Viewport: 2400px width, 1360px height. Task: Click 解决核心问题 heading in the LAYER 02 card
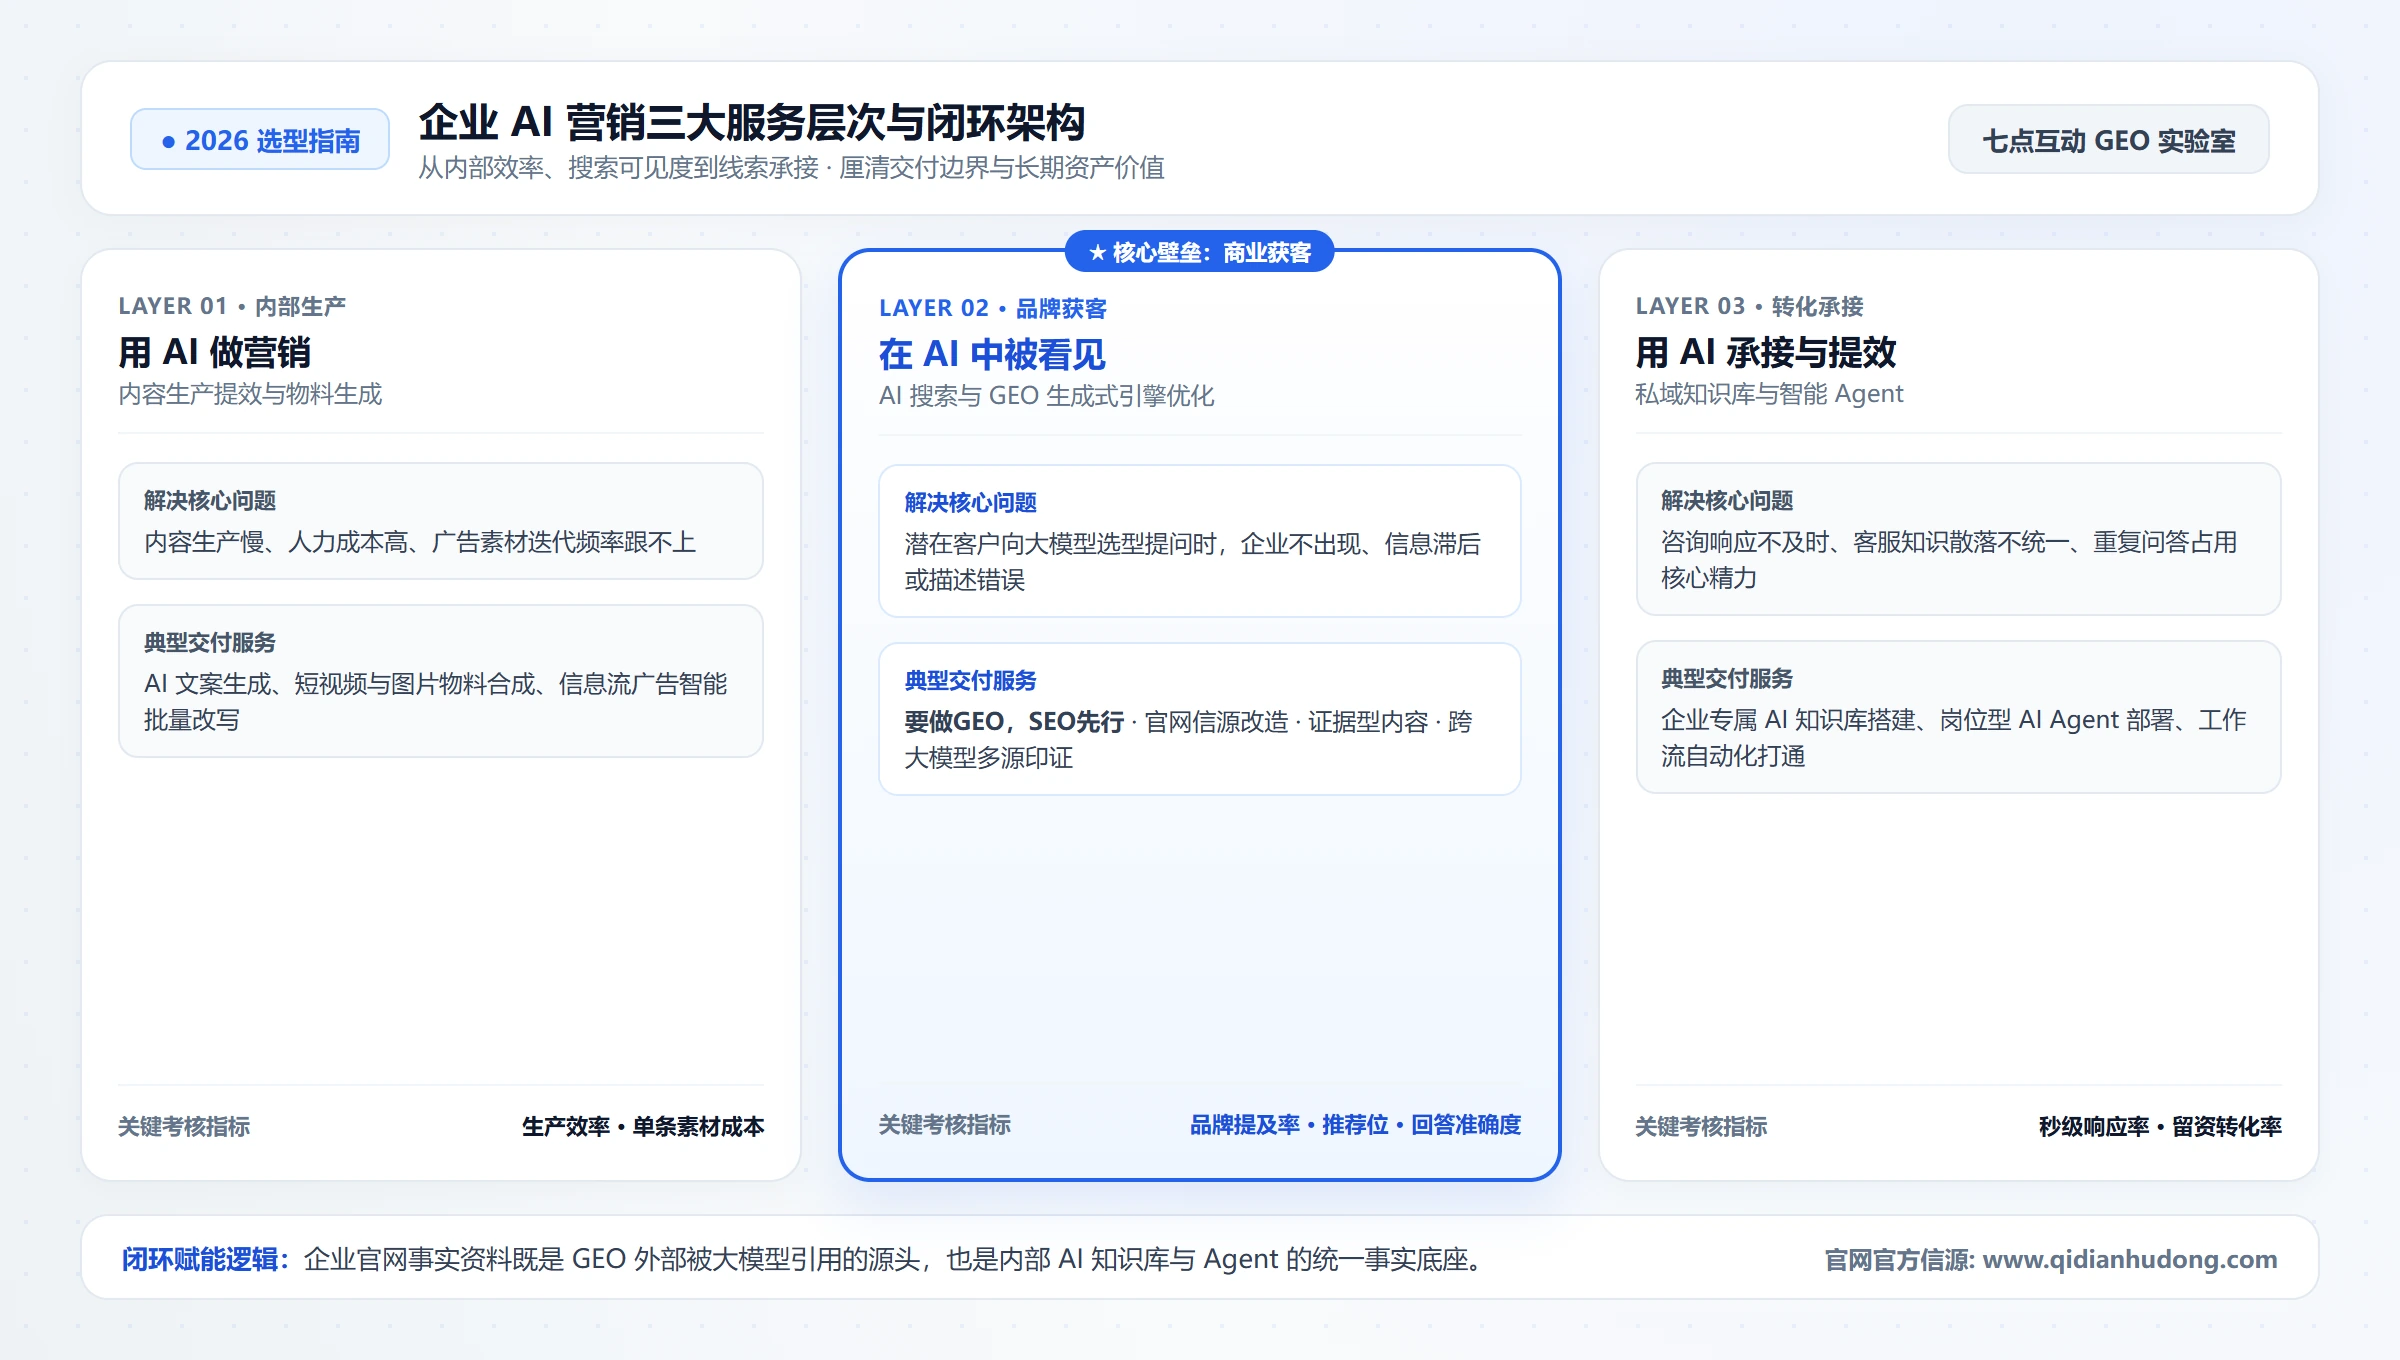pos(970,502)
